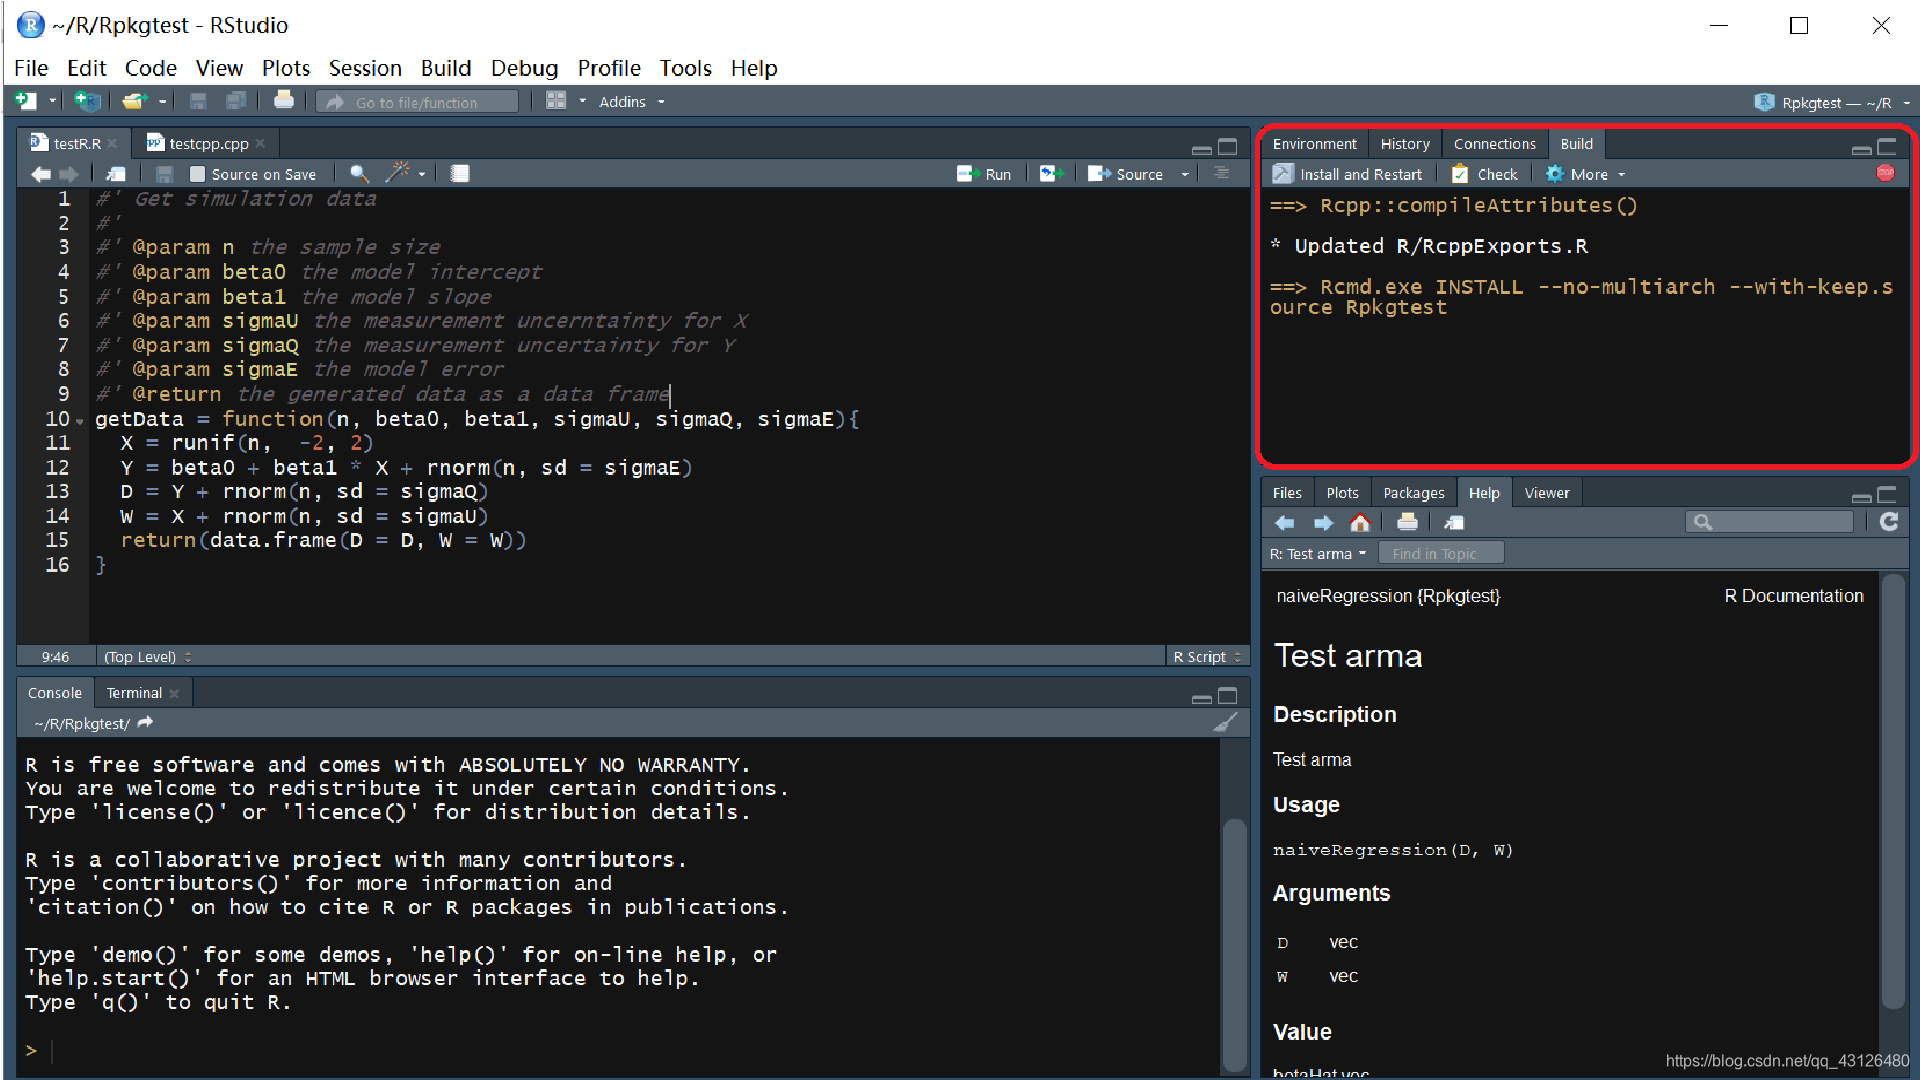This screenshot has height=1080, width=1920.
Task: Open the Files tab
Action: click(x=1287, y=493)
